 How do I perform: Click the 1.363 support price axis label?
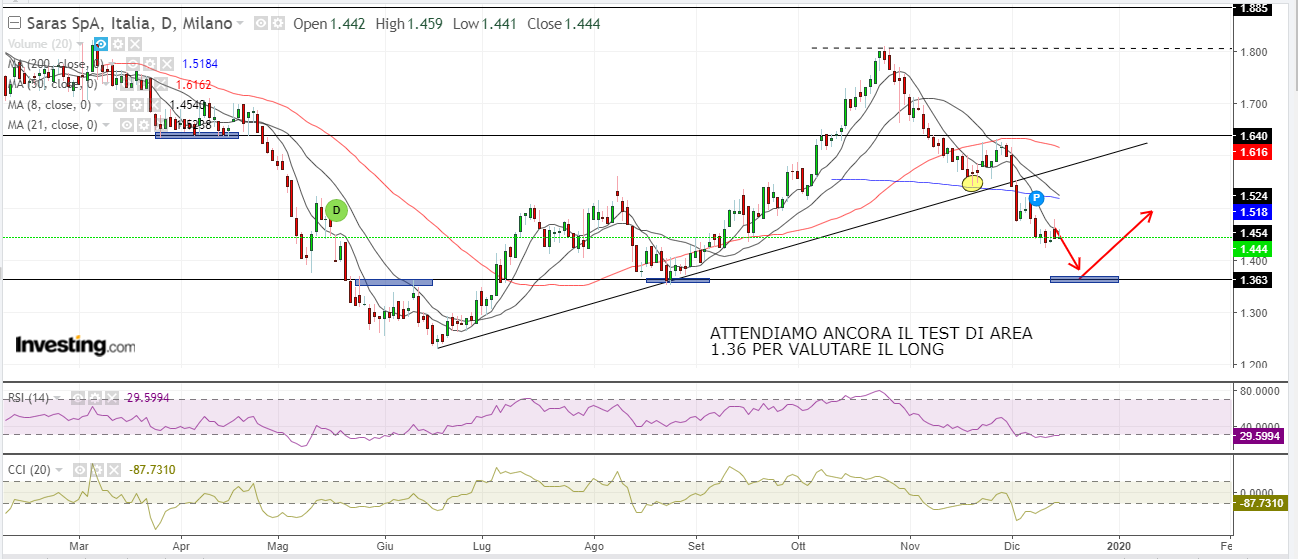click(1253, 280)
